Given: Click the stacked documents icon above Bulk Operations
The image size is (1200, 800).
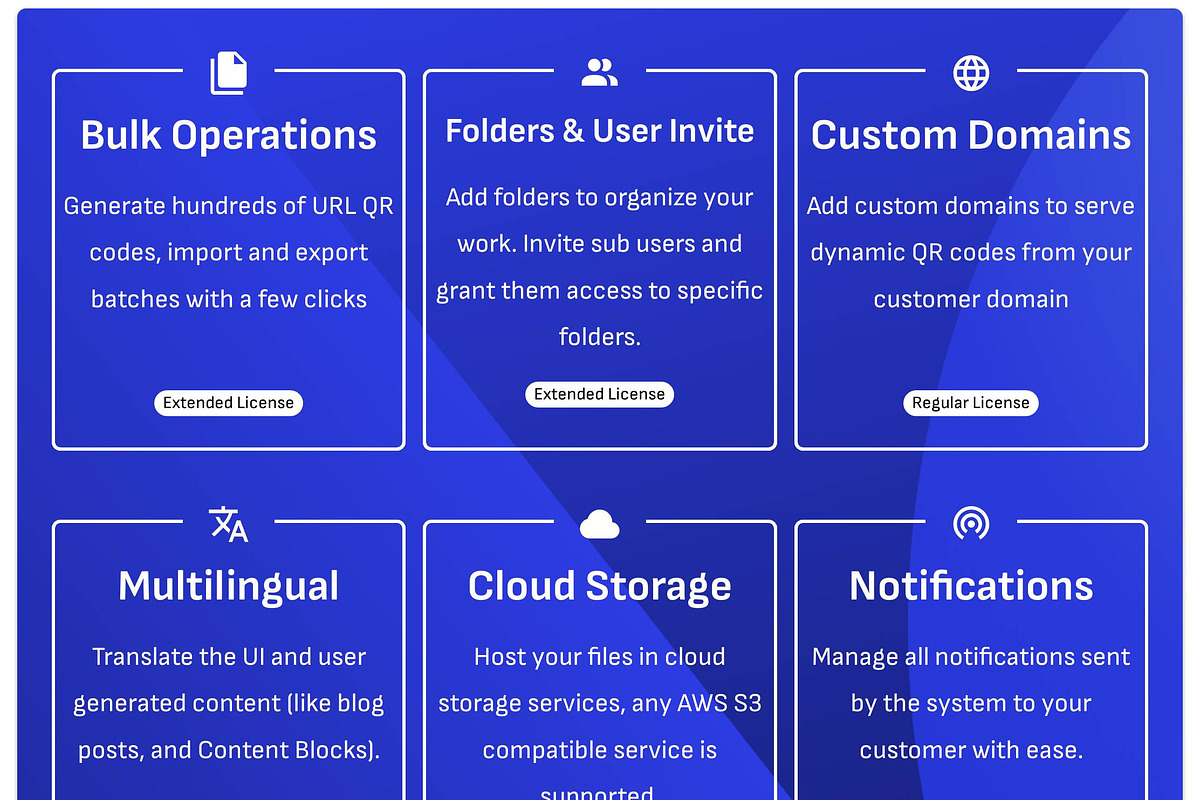Looking at the screenshot, I should (x=228, y=73).
